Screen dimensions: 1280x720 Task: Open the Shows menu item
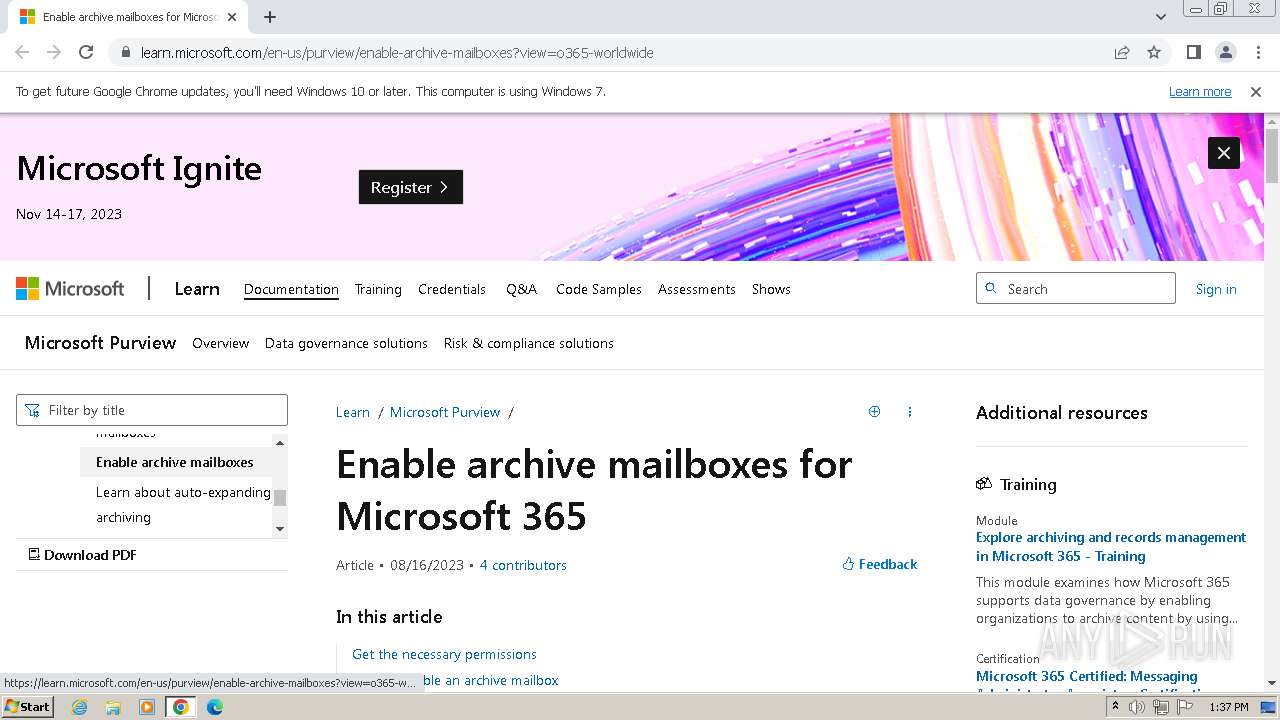[771, 289]
